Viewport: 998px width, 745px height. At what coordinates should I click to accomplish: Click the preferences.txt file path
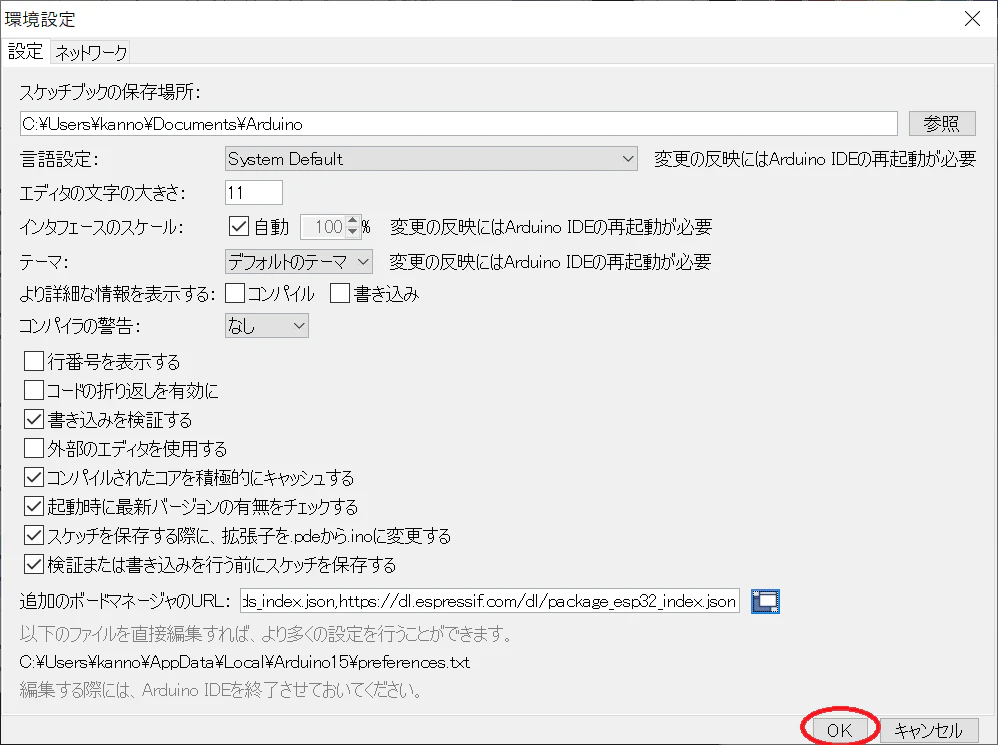(244, 662)
